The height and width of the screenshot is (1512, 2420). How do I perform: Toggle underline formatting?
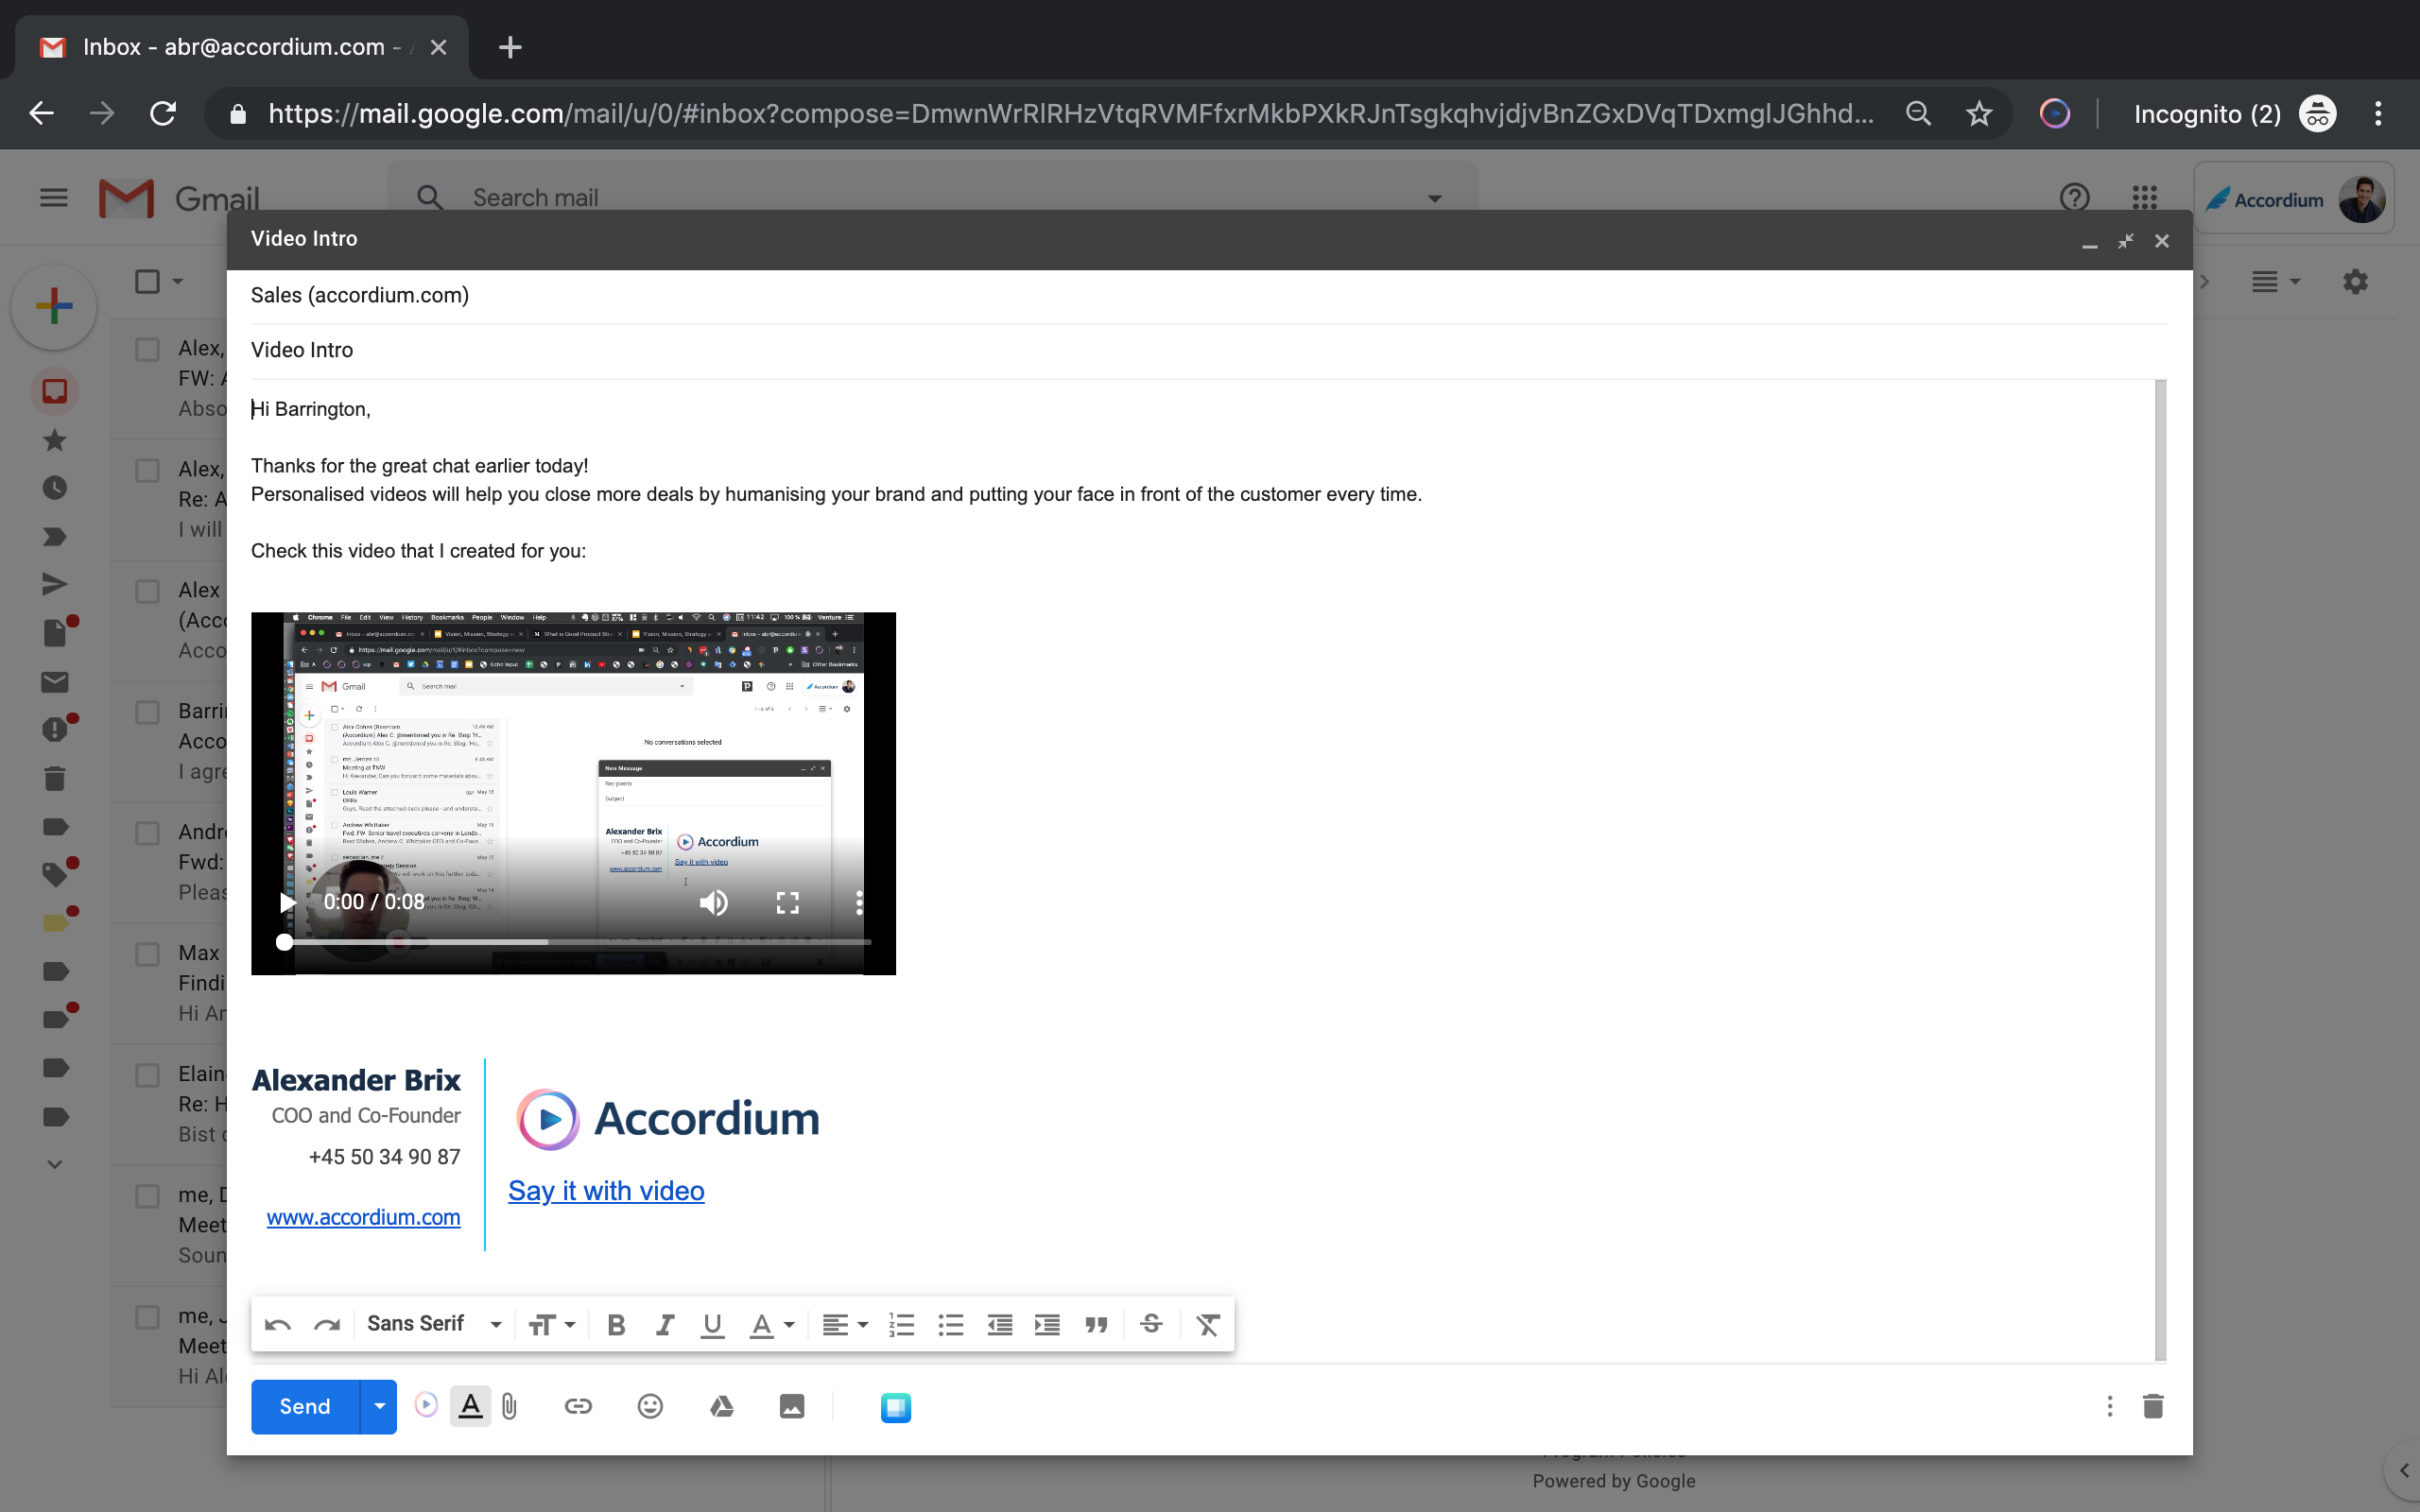[712, 1325]
